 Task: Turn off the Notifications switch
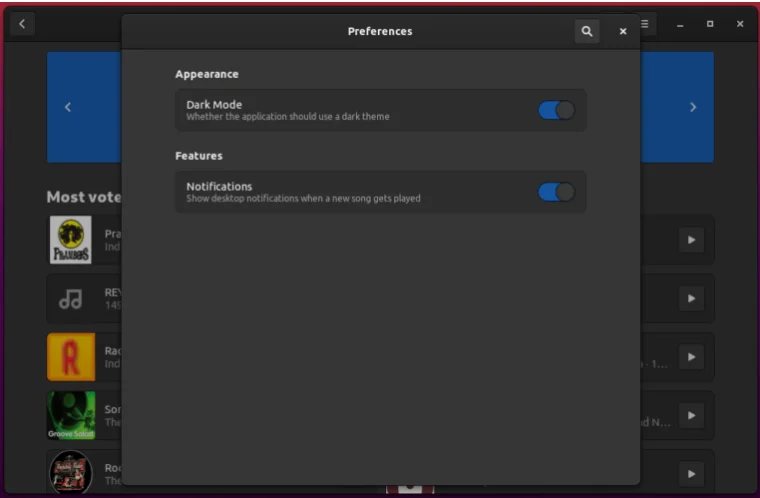(x=556, y=192)
